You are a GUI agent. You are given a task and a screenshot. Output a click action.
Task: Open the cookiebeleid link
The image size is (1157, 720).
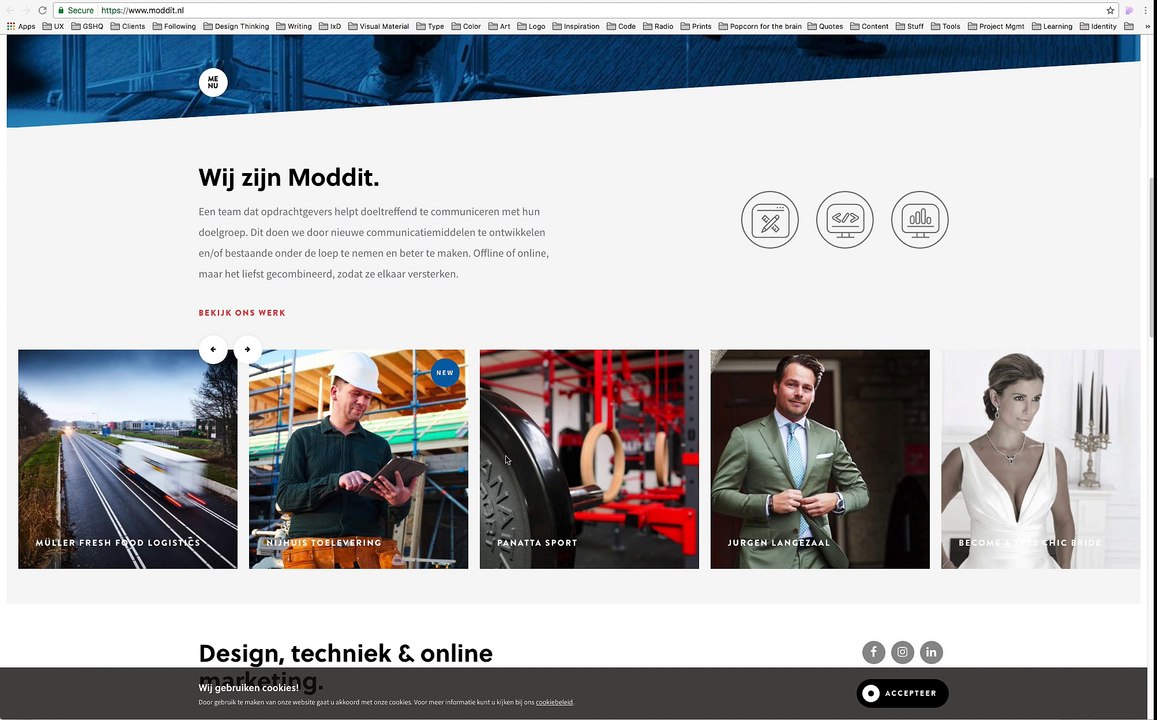tap(554, 702)
